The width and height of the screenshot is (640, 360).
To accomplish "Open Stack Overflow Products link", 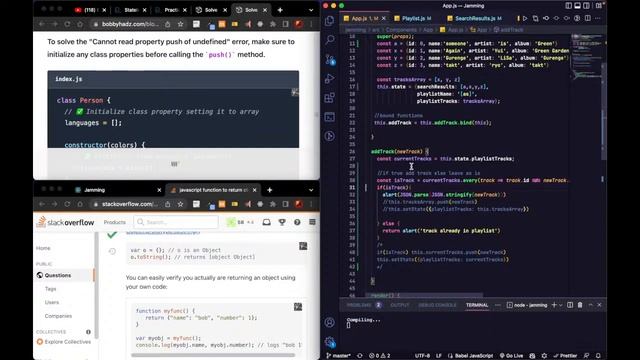I will (x=115, y=222).
